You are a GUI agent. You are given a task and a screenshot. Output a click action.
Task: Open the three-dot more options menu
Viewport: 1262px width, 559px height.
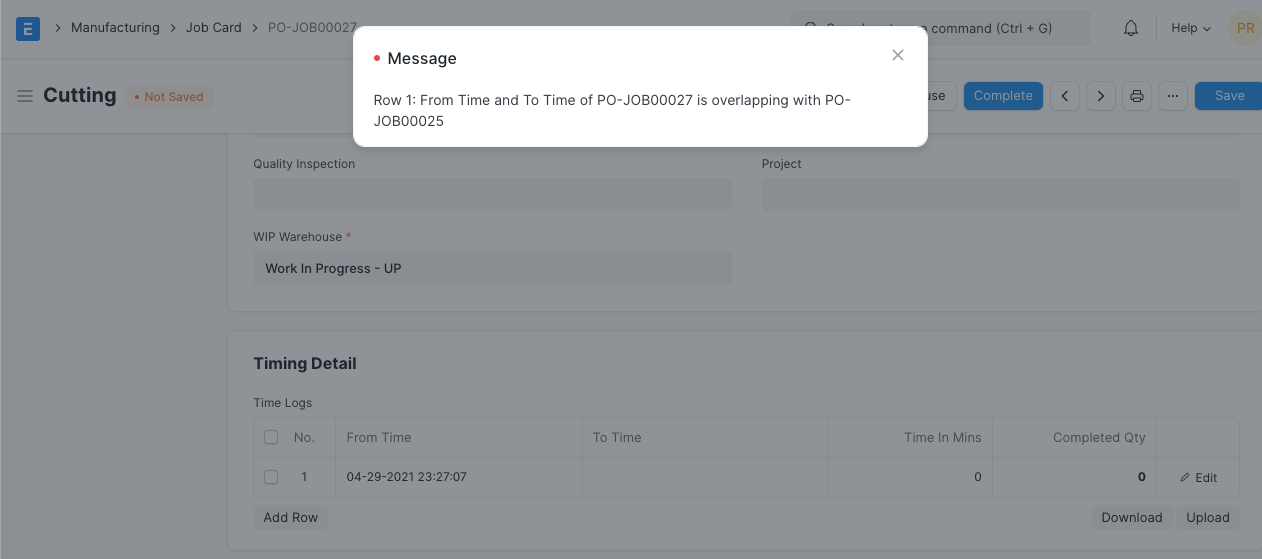pyautogui.click(x=1173, y=96)
